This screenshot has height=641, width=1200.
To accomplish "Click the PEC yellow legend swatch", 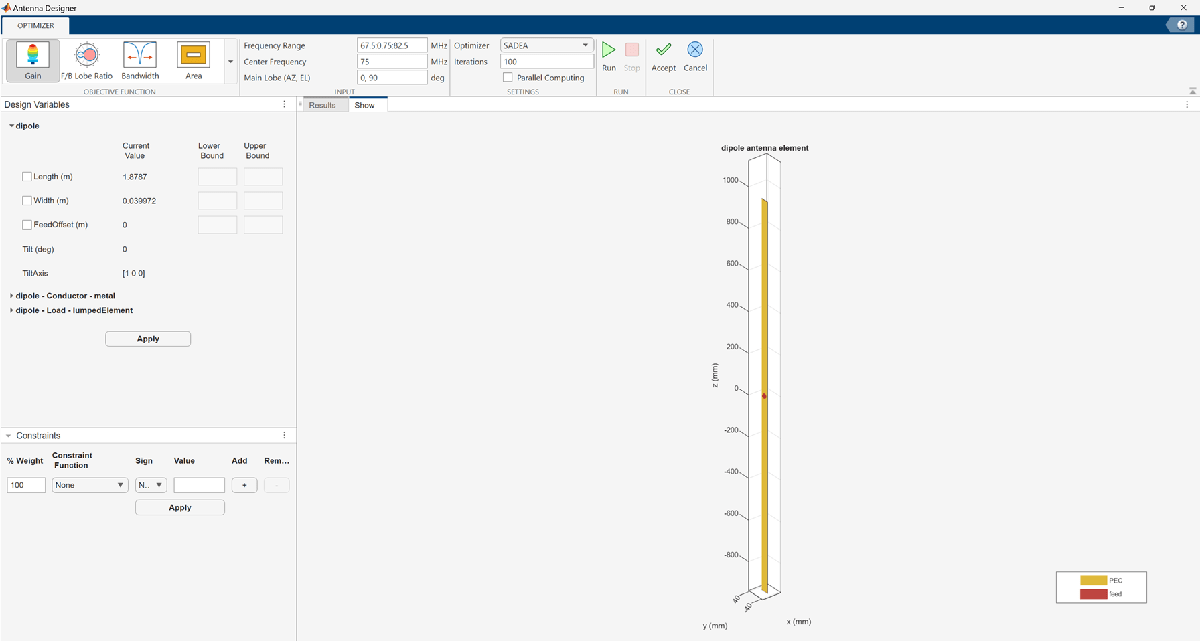I will [1092, 580].
